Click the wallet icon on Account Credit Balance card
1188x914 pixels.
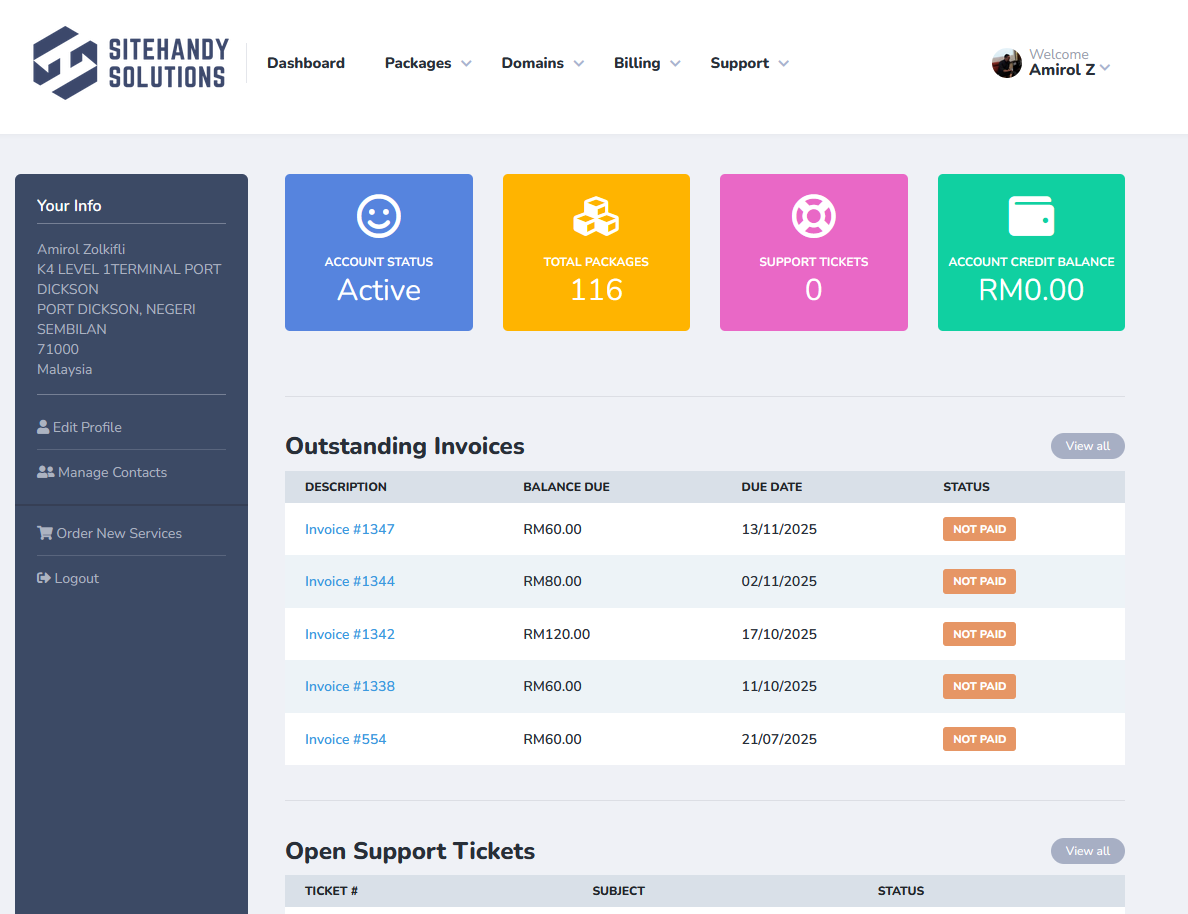[x=1031, y=214]
